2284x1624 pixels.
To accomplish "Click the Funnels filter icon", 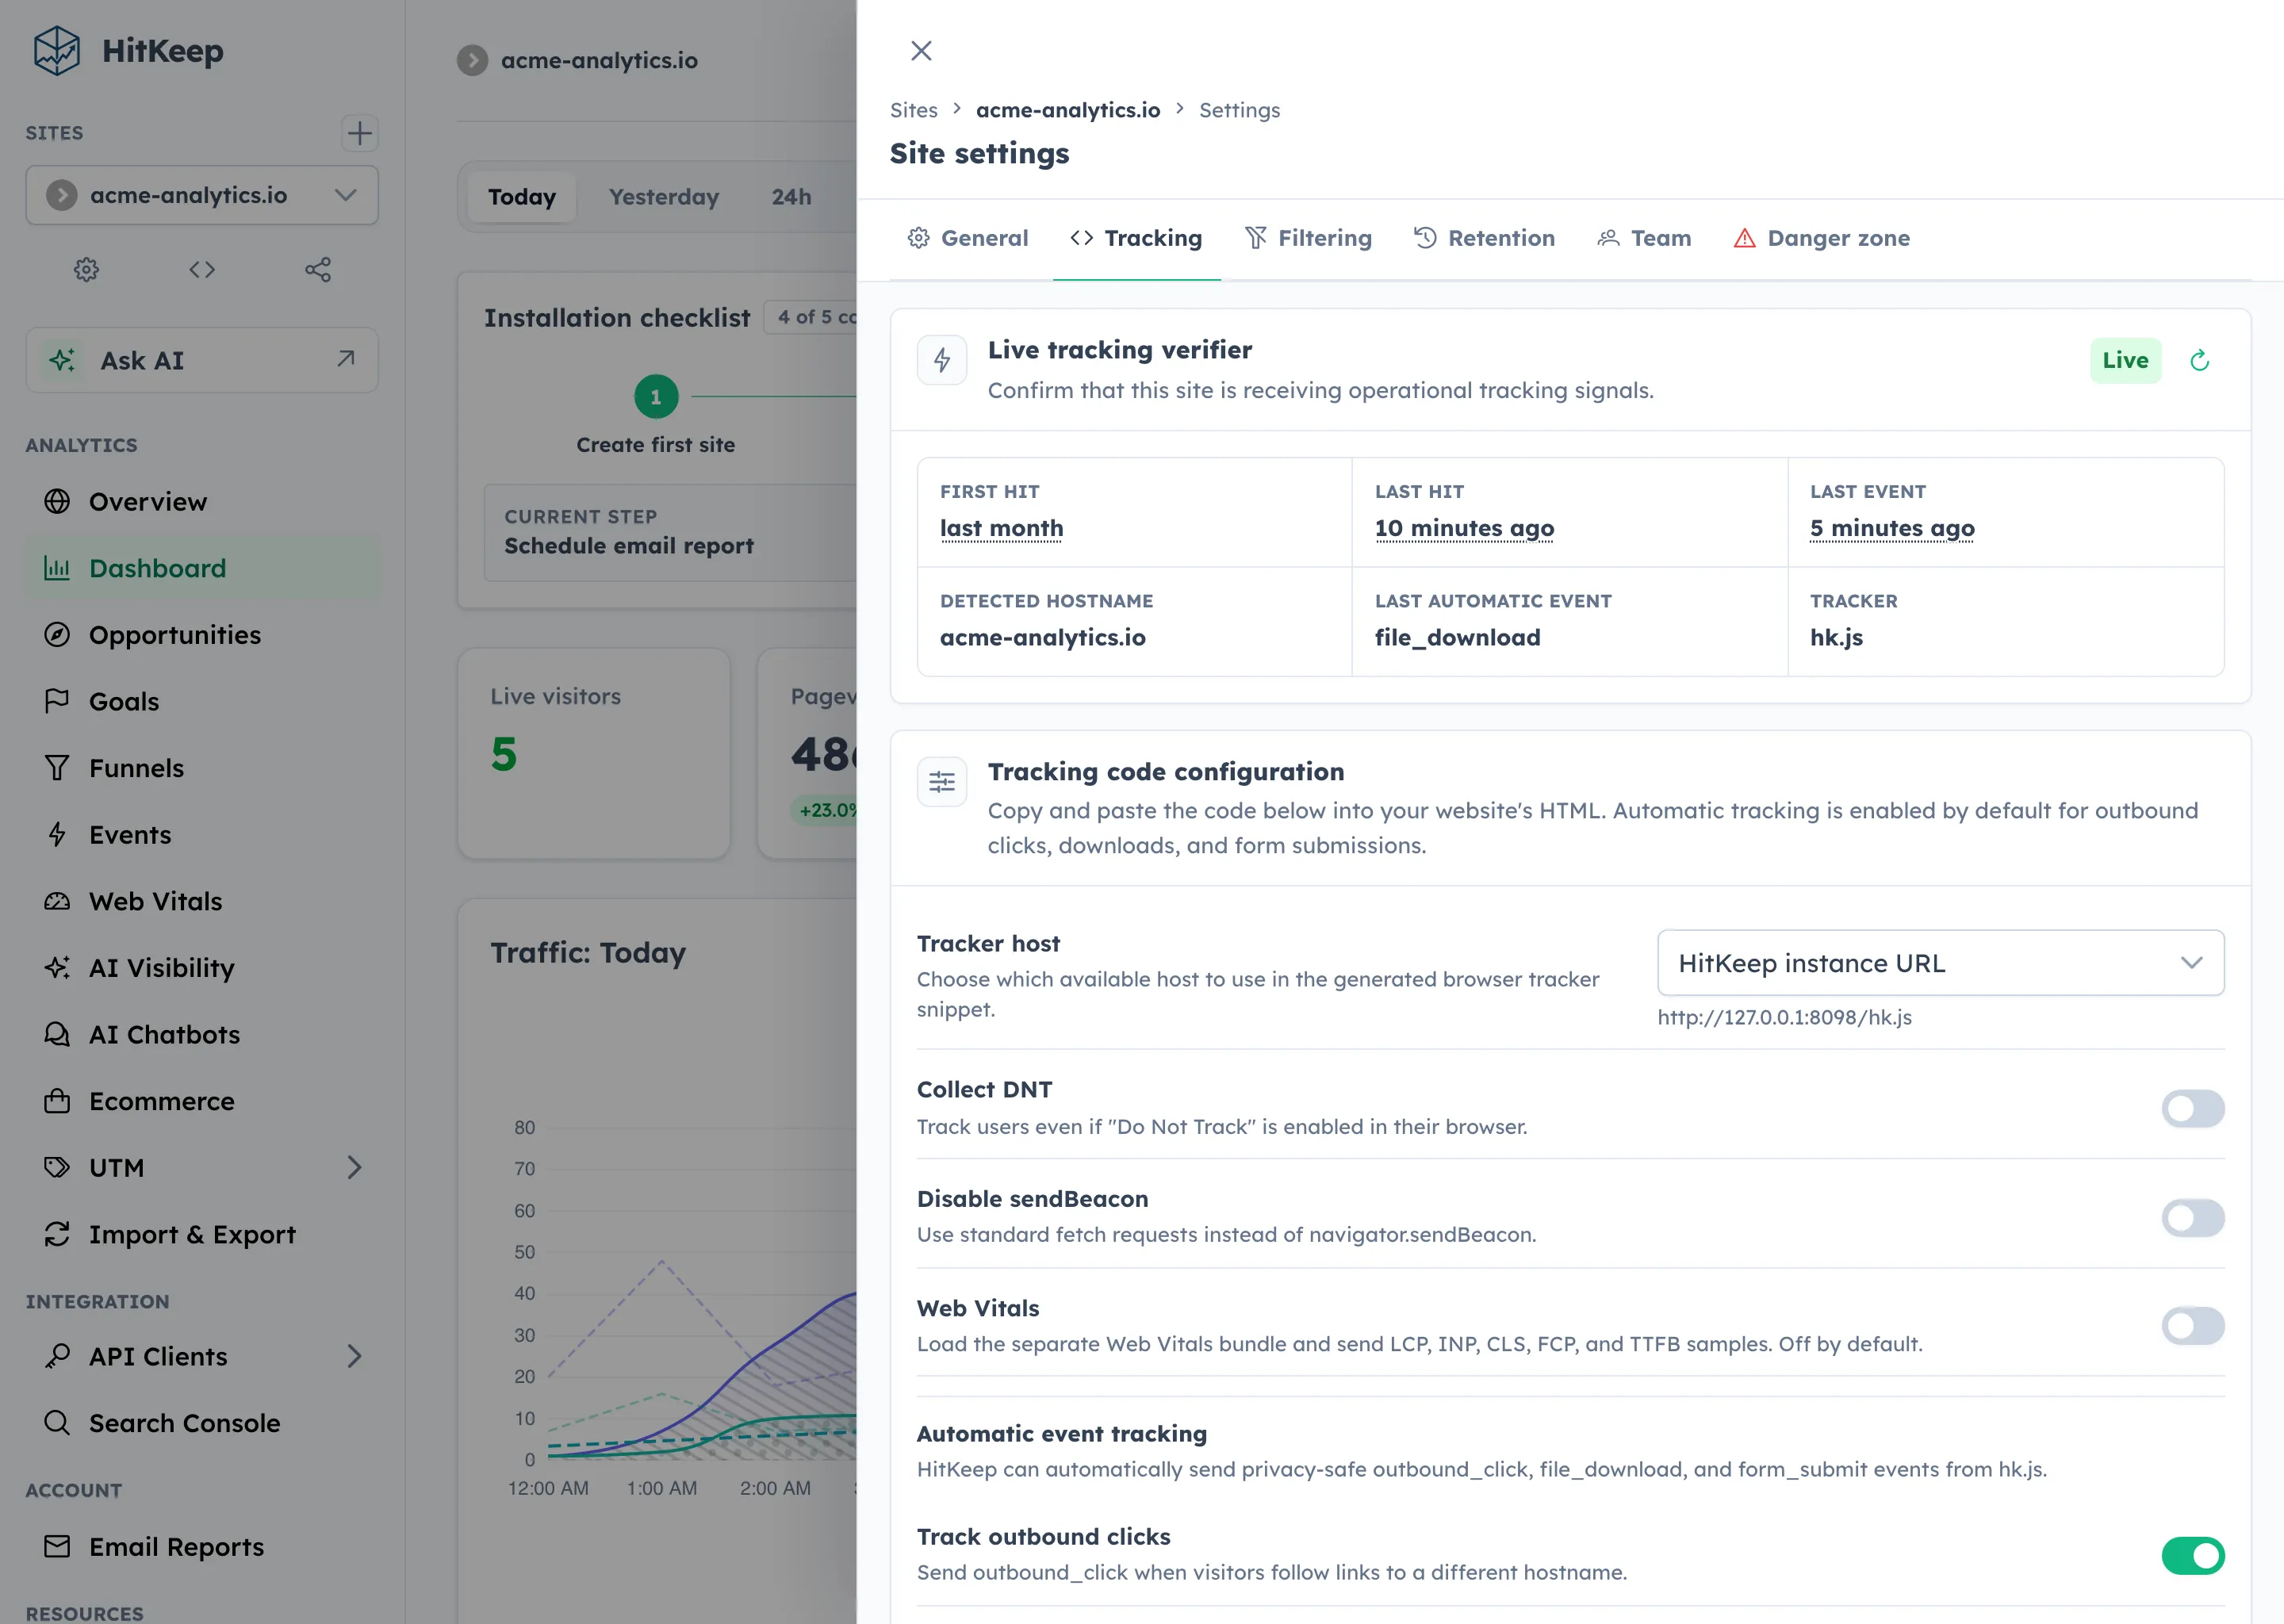I will pos(57,768).
